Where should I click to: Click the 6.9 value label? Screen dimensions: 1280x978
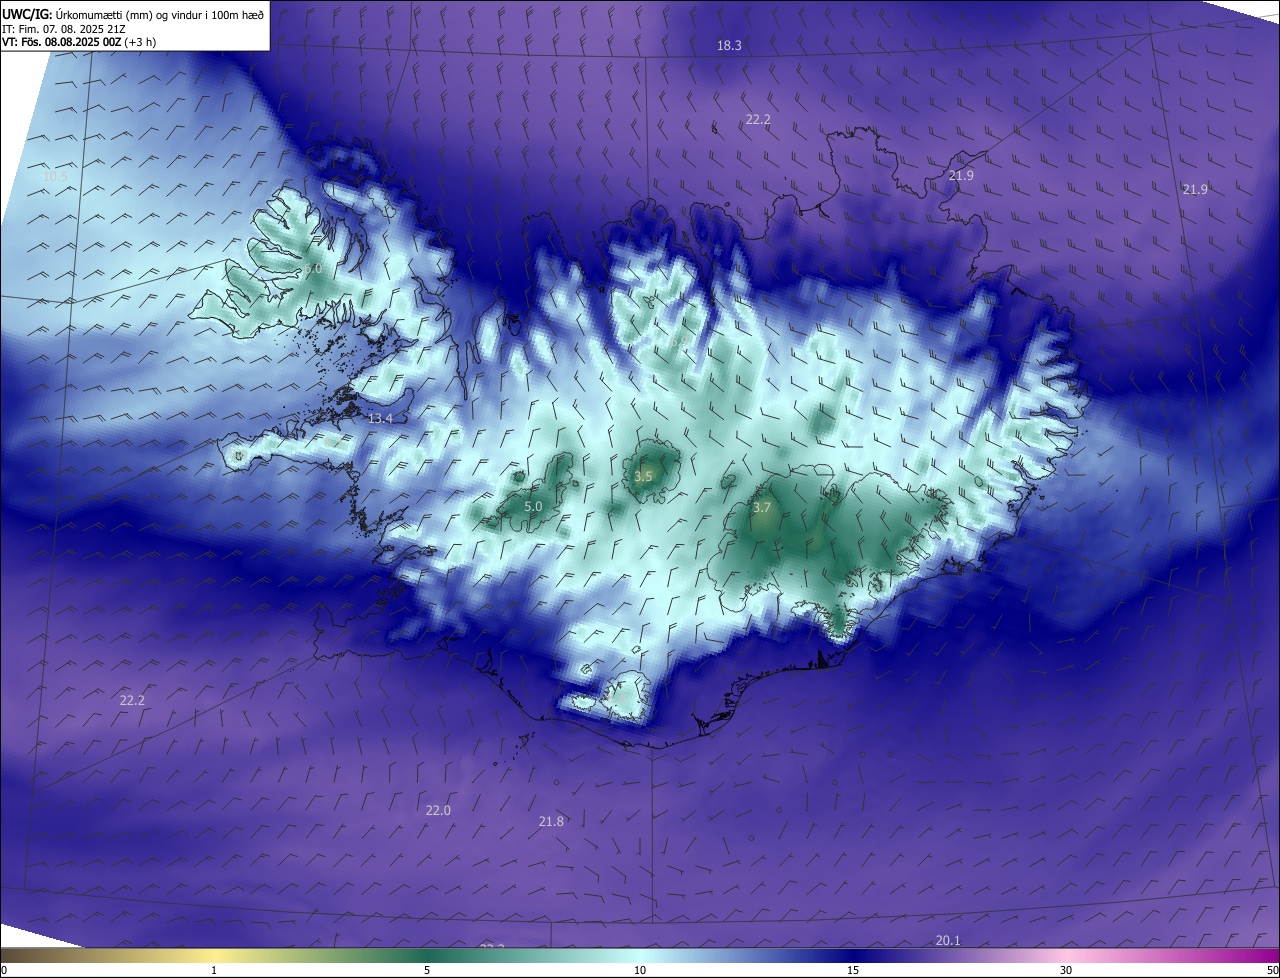pyautogui.click(x=678, y=341)
